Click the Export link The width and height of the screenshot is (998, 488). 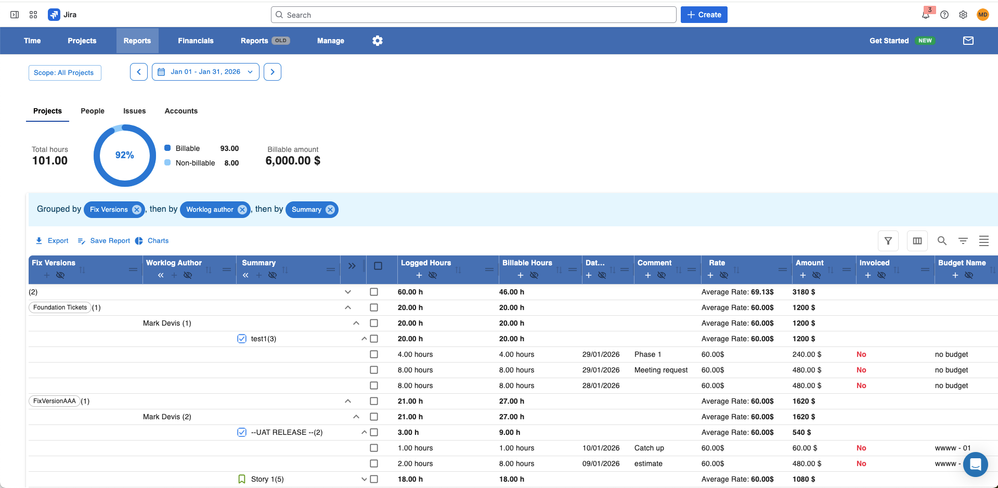[52, 241]
